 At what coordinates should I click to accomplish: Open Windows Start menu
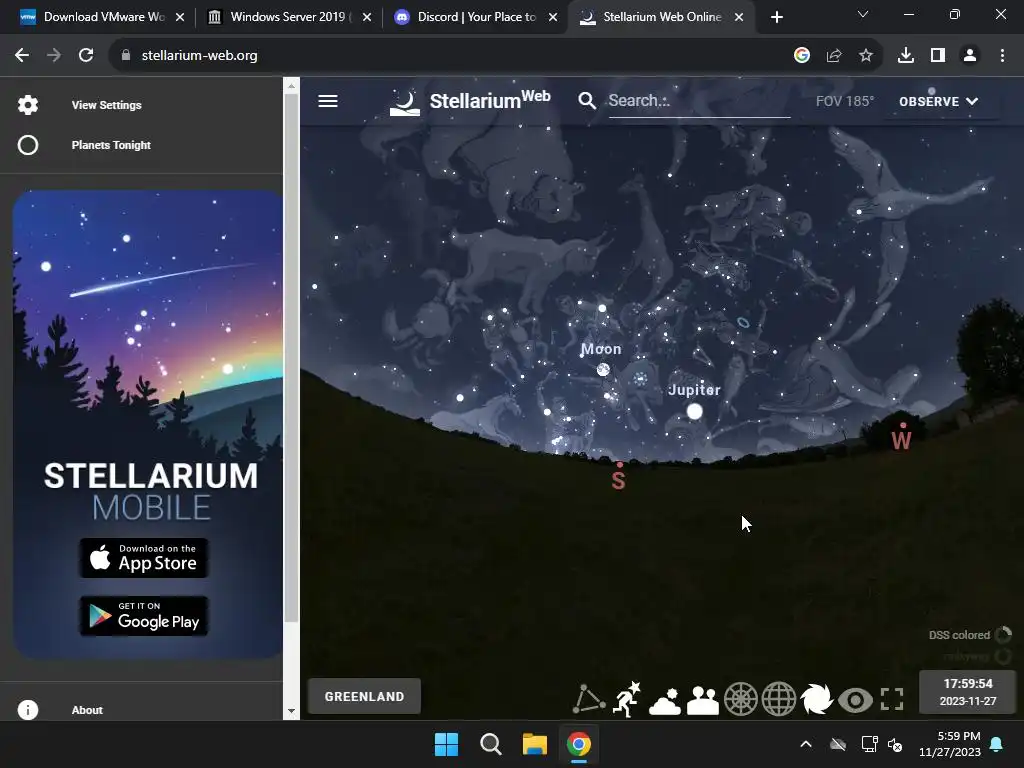coord(447,744)
